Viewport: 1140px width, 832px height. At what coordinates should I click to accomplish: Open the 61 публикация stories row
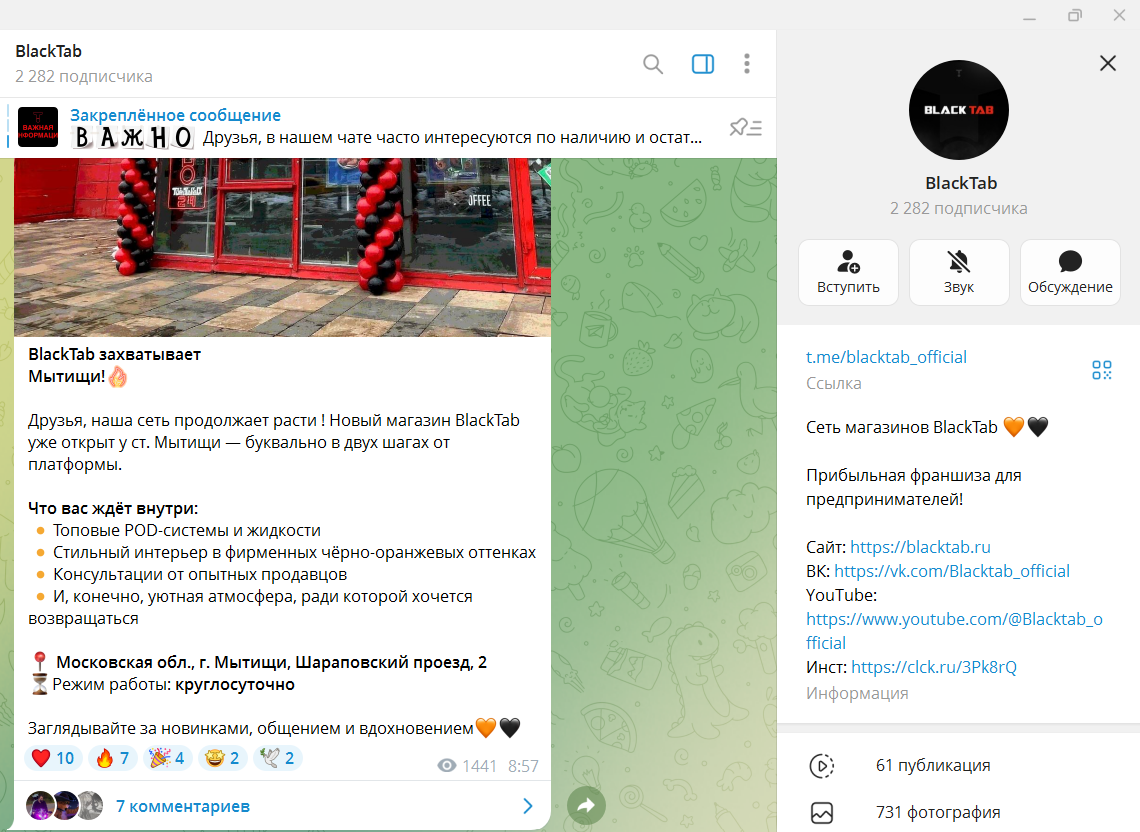click(x=959, y=765)
